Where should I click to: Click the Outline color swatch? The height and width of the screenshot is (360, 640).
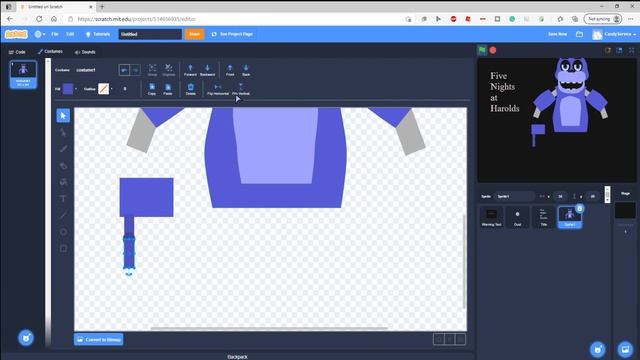pyautogui.click(x=104, y=89)
